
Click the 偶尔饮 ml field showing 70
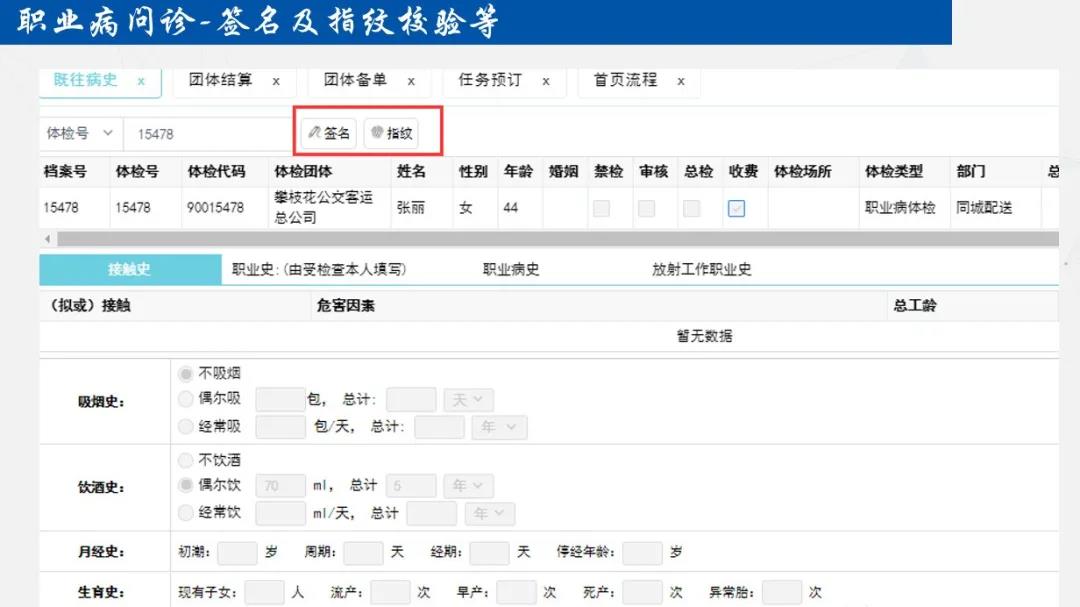tap(280, 486)
